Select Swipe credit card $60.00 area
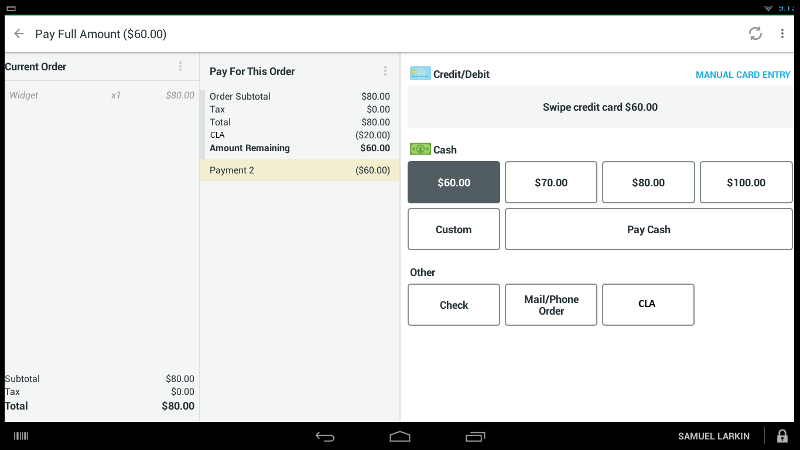 point(600,107)
